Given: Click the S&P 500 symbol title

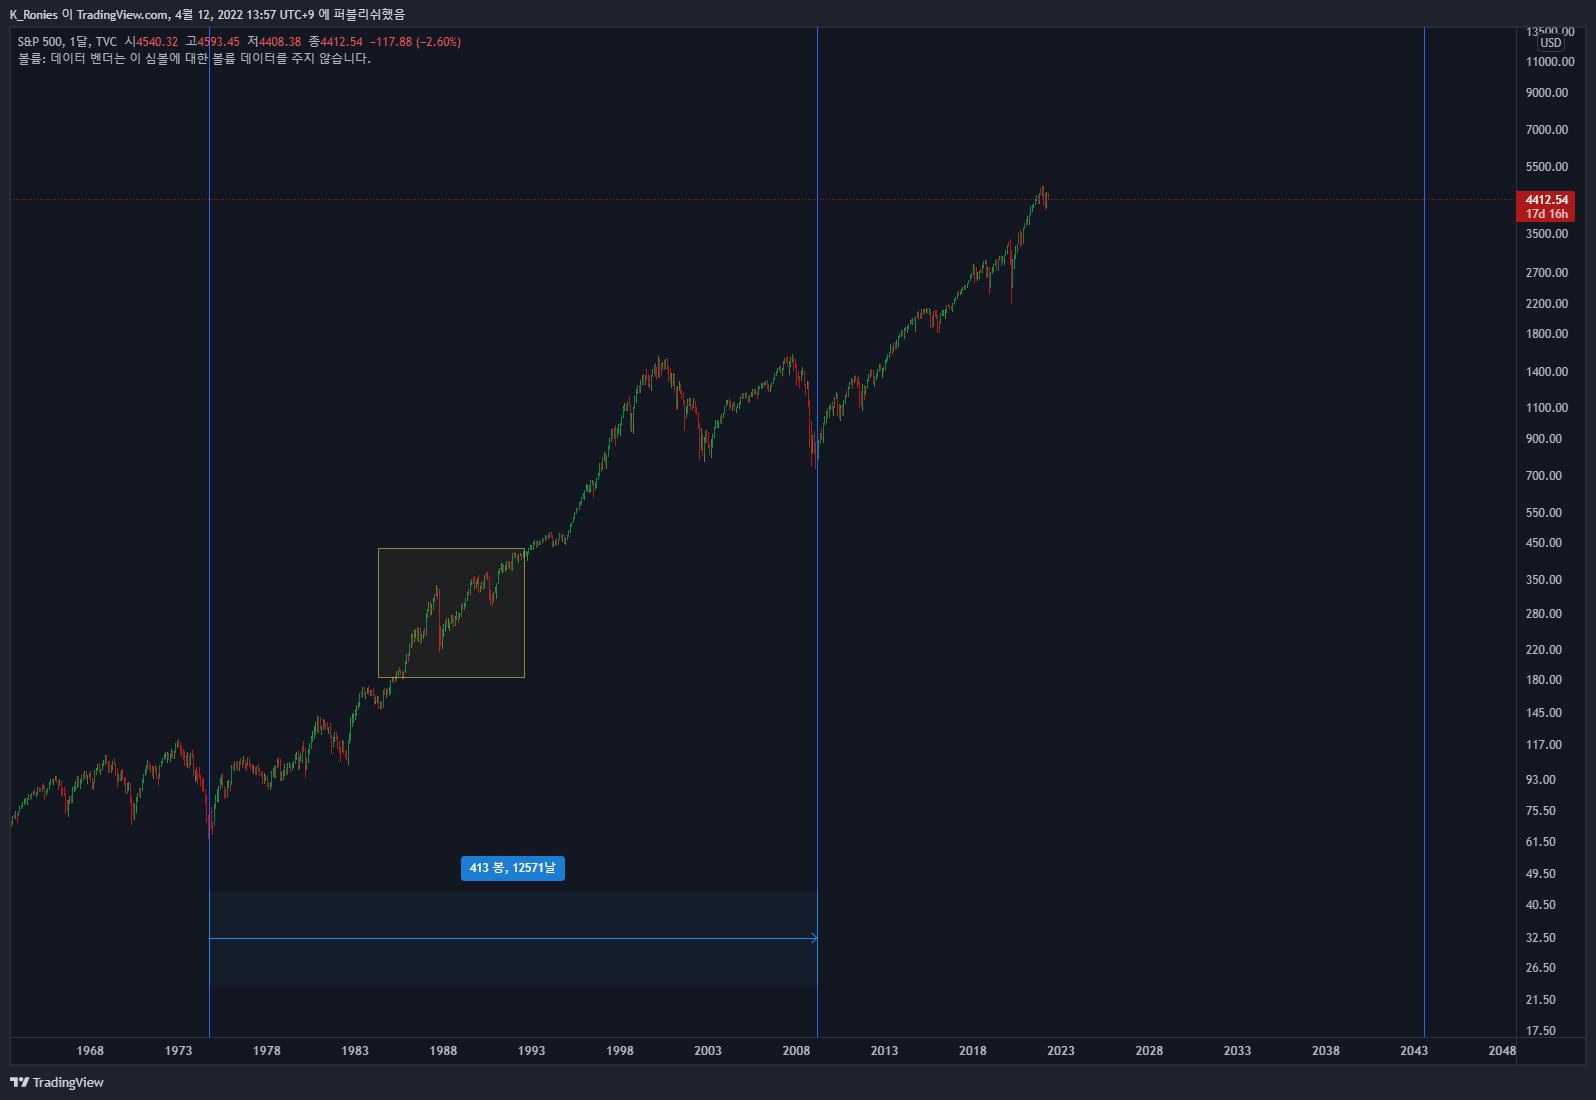Looking at the screenshot, I should coord(40,42).
